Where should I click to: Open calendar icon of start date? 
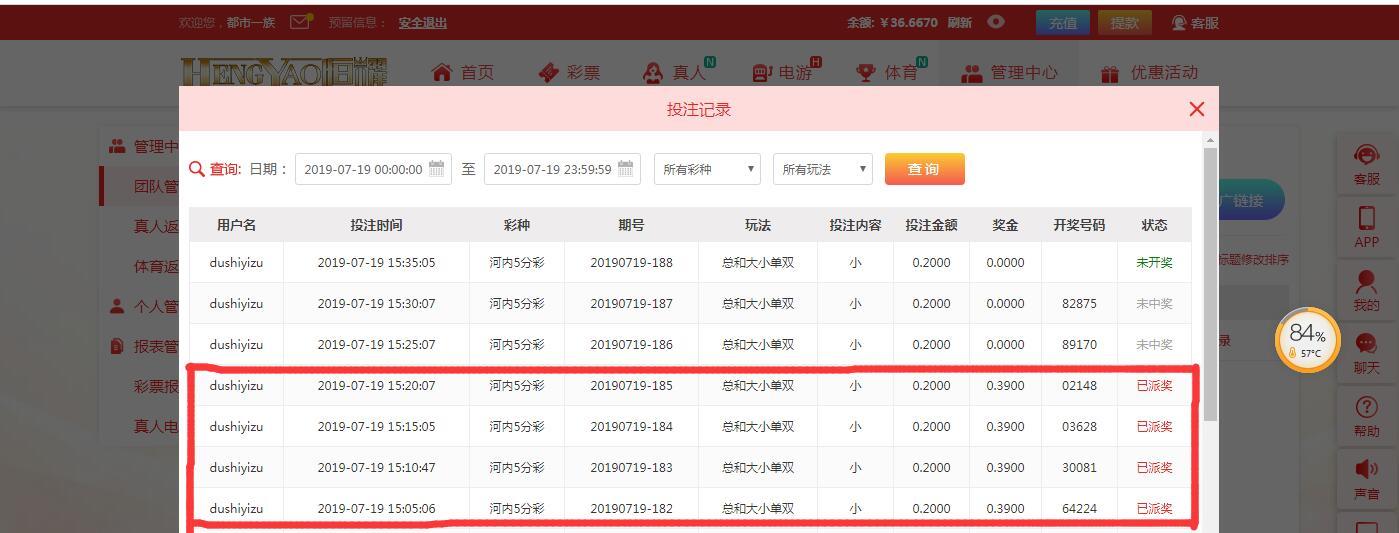click(x=436, y=168)
